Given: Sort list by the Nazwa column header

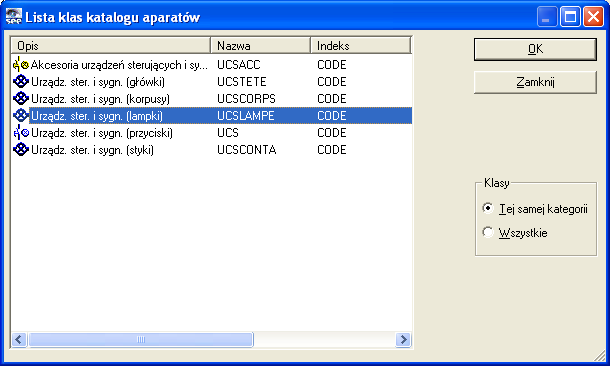Looking at the screenshot, I should coord(261,46).
